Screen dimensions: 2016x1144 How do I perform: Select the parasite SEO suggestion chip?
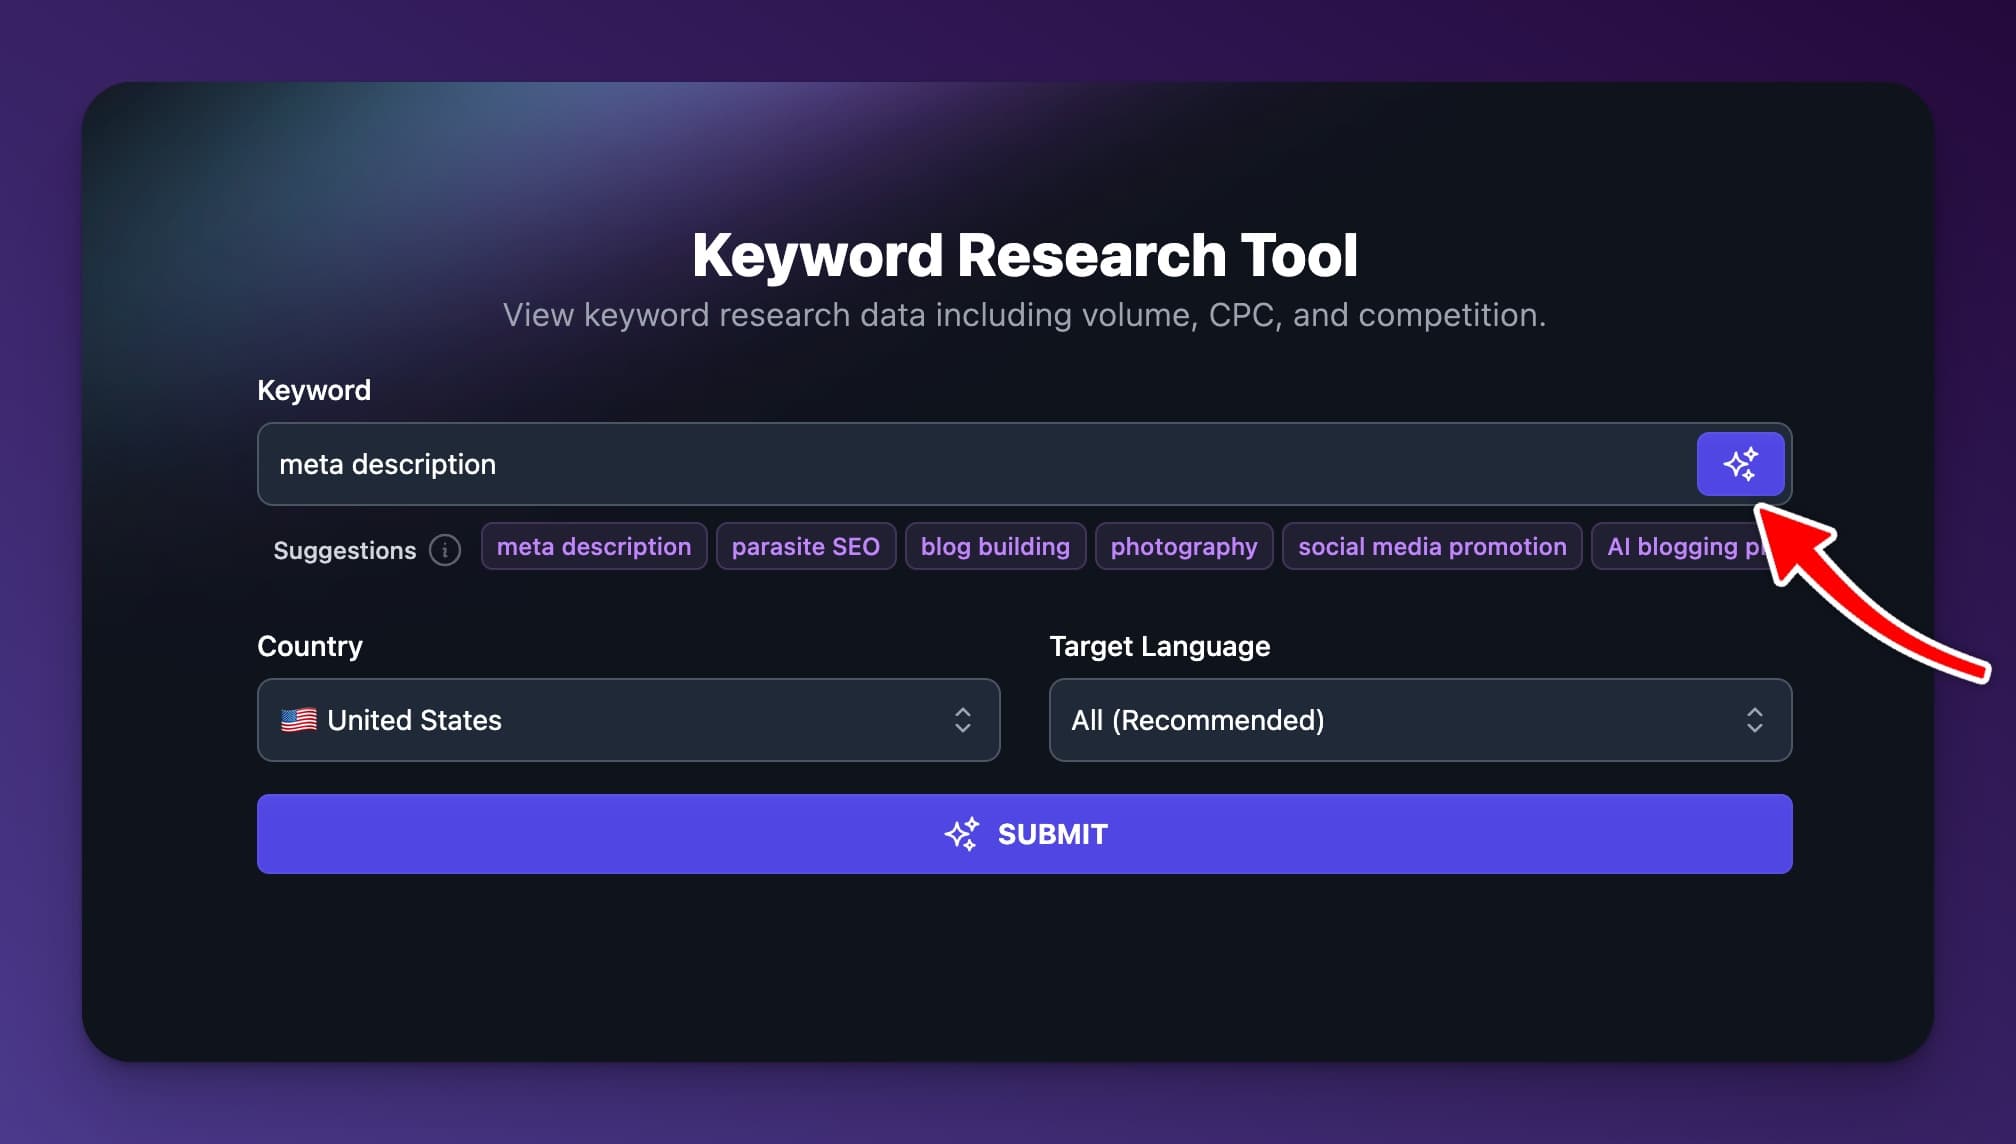(806, 547)
